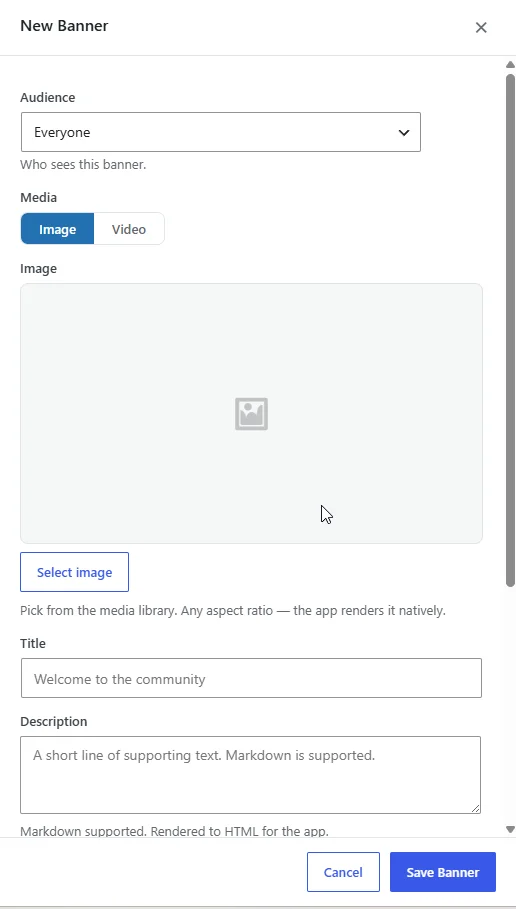Cancel the new banner
The image size is (516, 909).
[343, 872]
